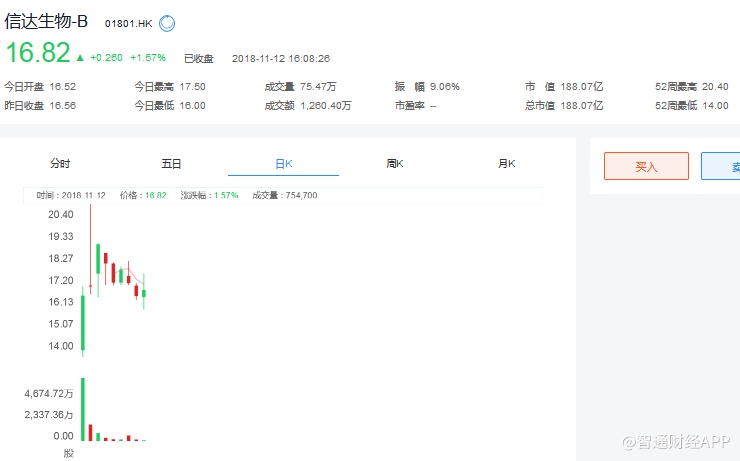Click the 振幅 value 9.06%
This screenshot has height=461, width=740.
[445, 87]
